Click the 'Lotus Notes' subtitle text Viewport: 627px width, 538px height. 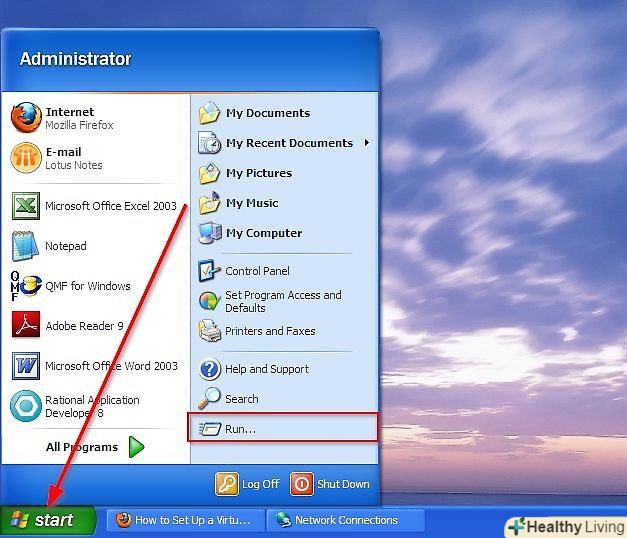coord(74,165)
